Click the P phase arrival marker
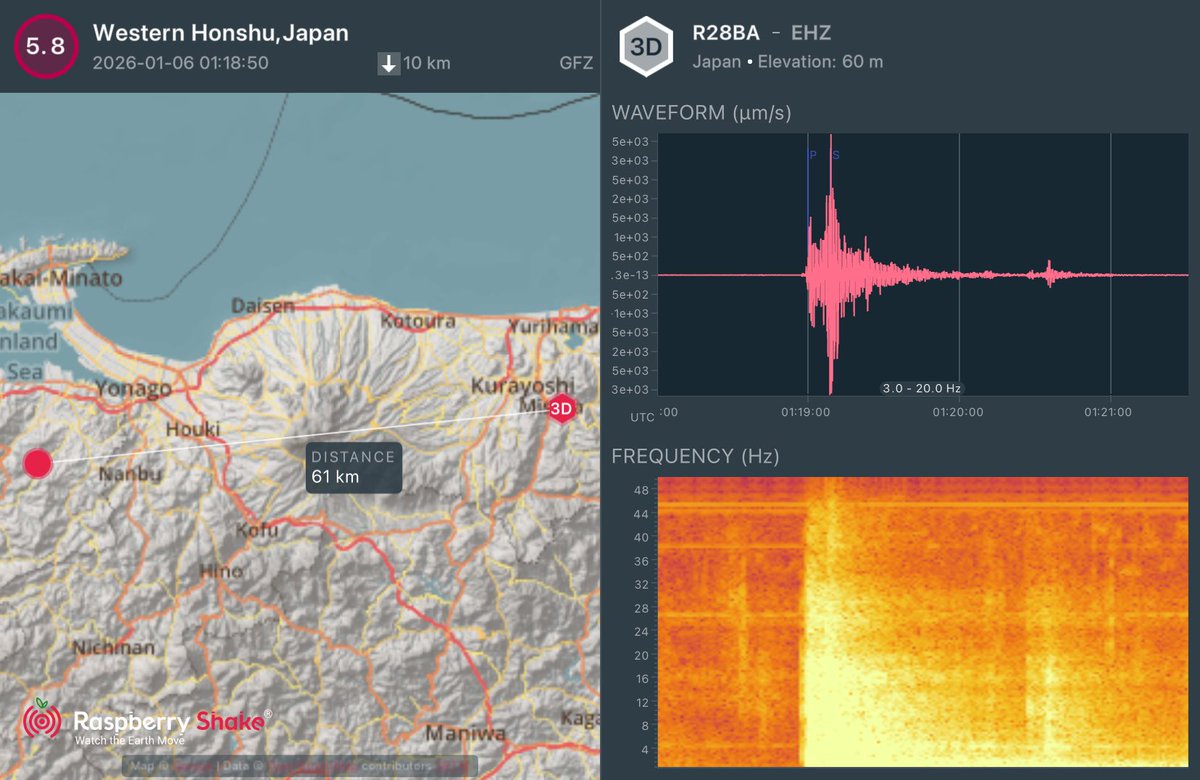The height and width of the screenshot is (780, 1200). (x=810, y=156)
